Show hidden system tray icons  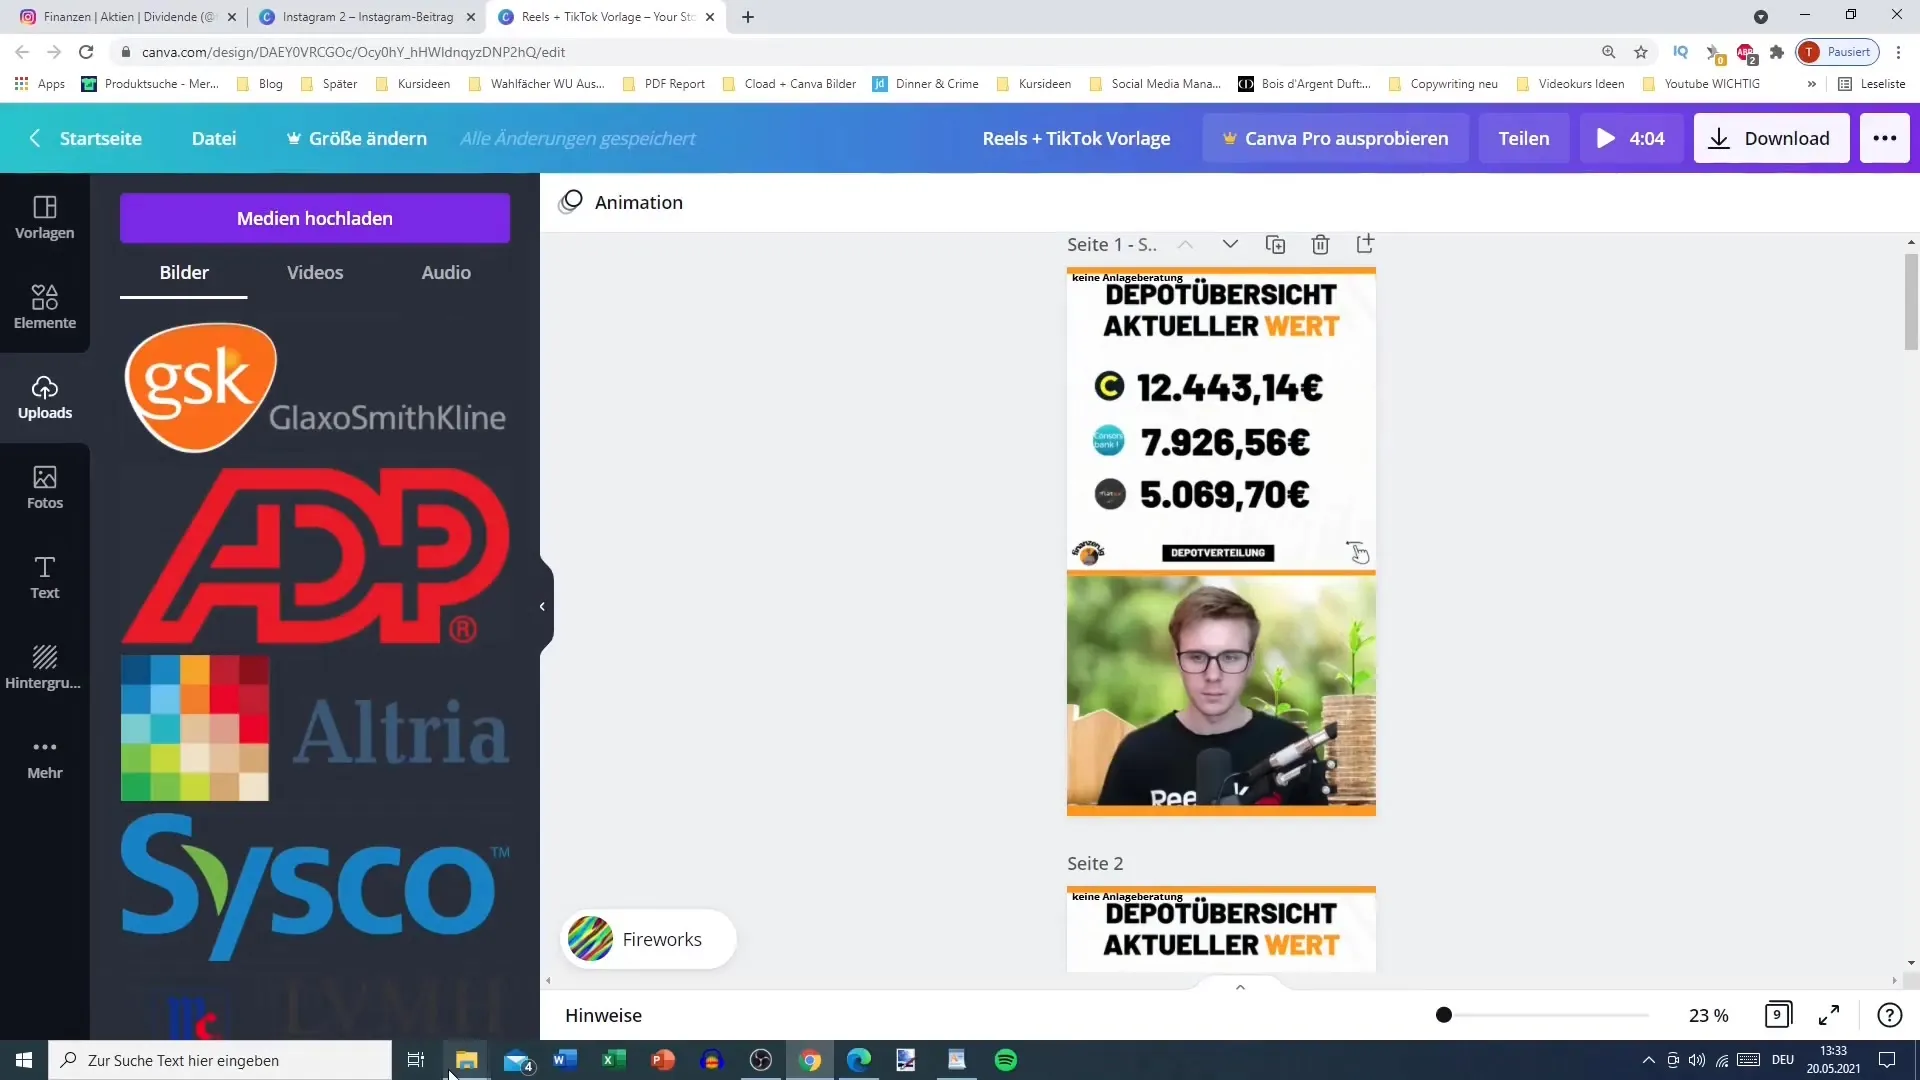(1648, 1060)
